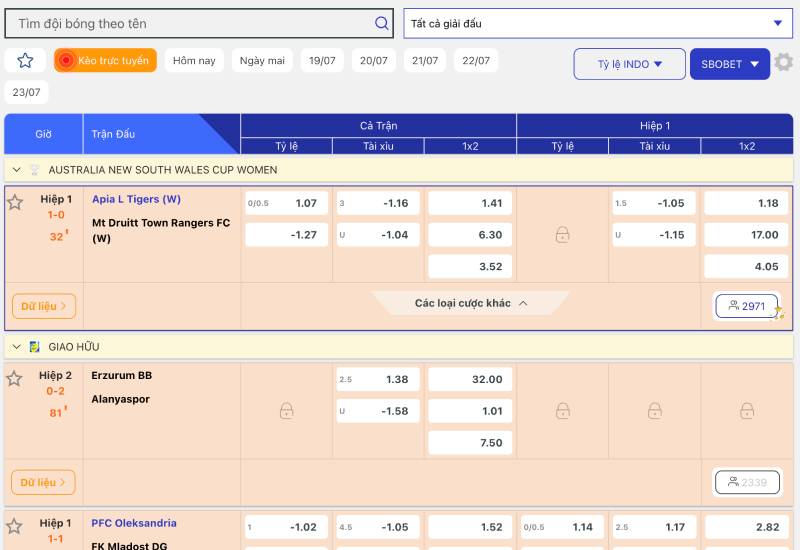Click the team name search field
This screenshot has height=550, width=800.
tap(190, 23)
